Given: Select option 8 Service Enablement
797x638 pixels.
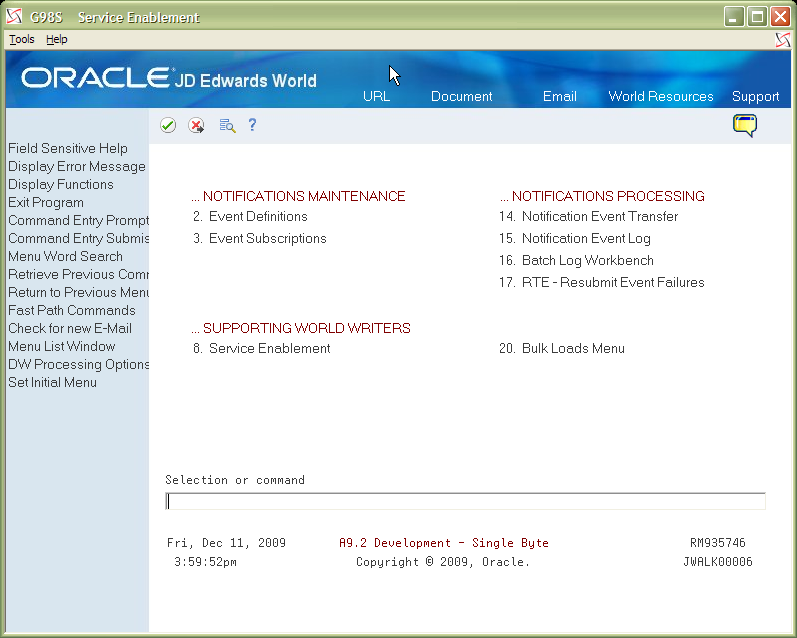Looking at the screenshot, I should click(x=261, y=348).
